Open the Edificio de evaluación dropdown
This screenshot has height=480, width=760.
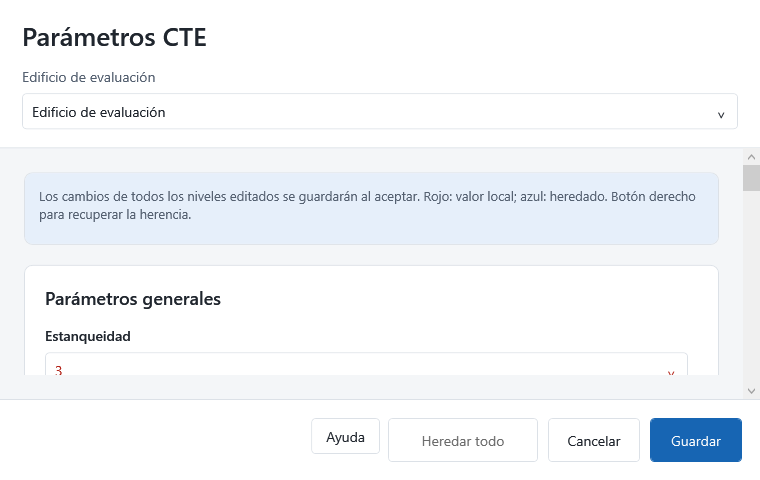click(380, 112)
